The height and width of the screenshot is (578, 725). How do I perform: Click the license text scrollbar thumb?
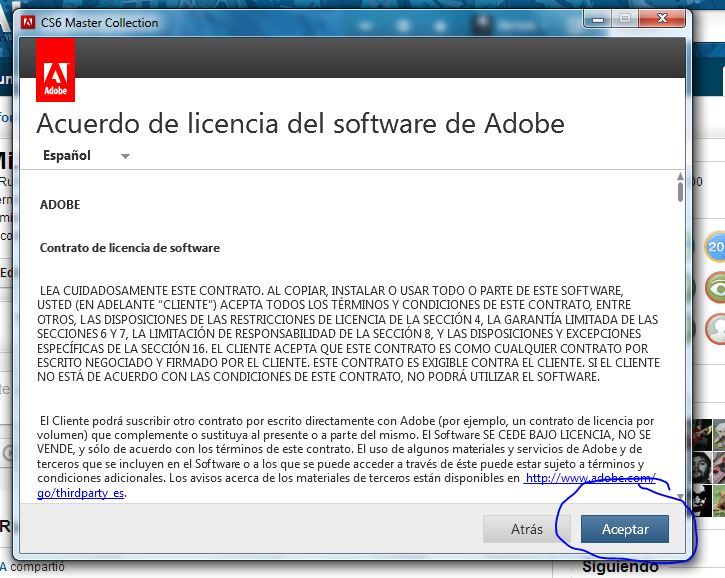(x=680, y=192)
